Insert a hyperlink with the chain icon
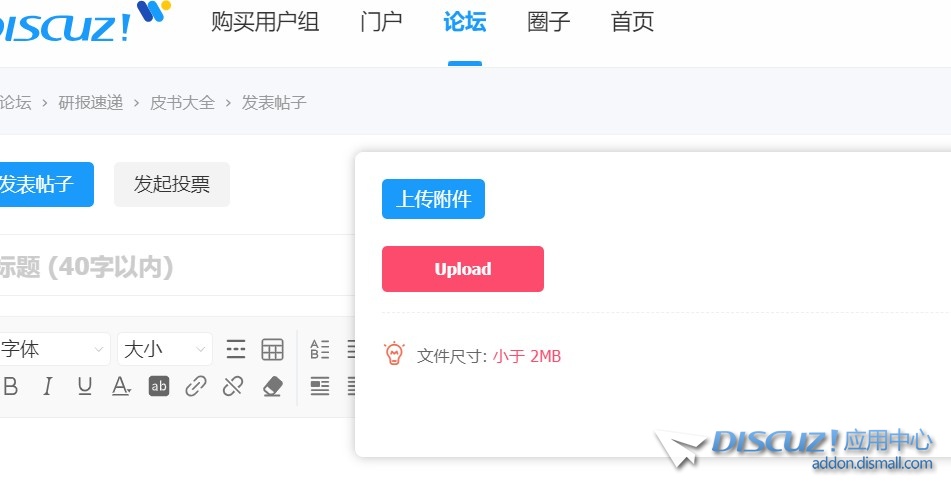Viewport: 951px width, 489px height. pos(196,386)
